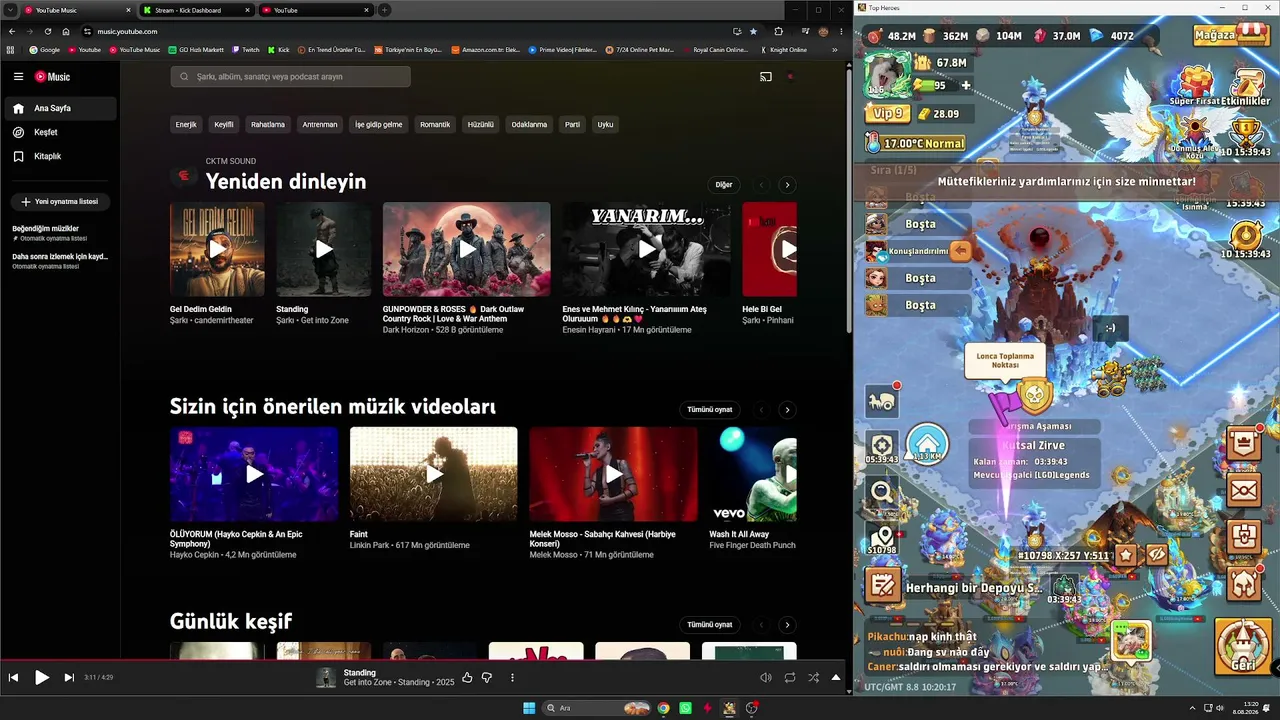Toggle the bookmark star in the address bar

tap(753, 31)
